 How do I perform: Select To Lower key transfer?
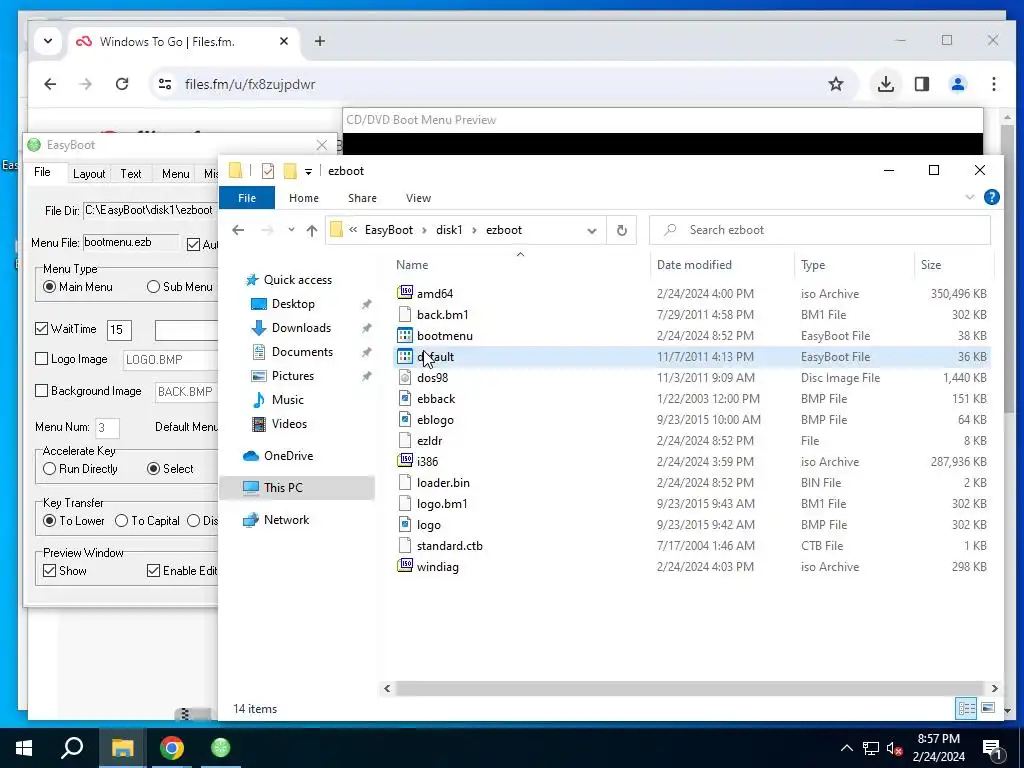49,520
